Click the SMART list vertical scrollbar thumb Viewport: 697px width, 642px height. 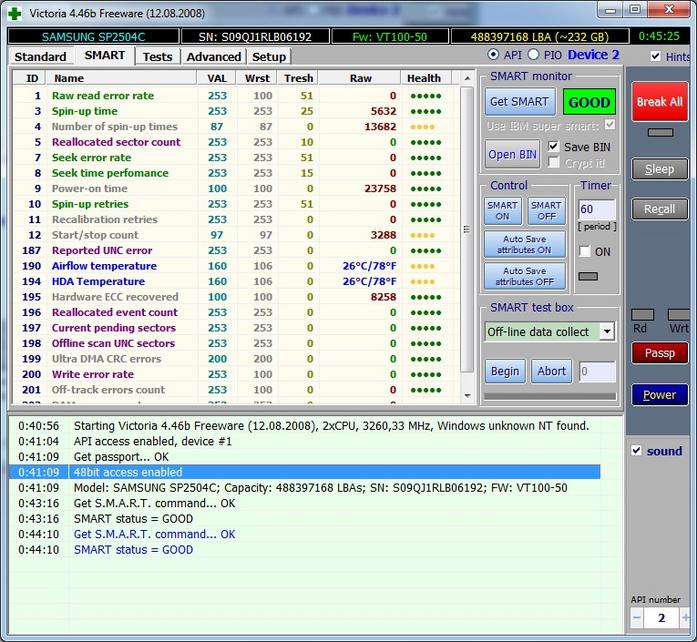click(x=467, y=229)
